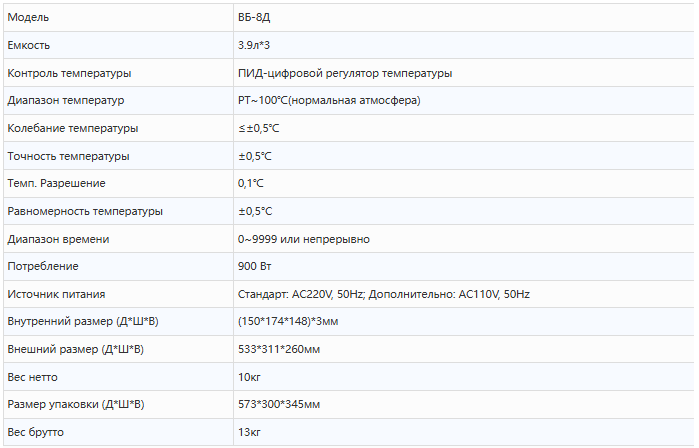
Task: Click the 'Диапазон температур' label
Action: click(x=66, y=100)
